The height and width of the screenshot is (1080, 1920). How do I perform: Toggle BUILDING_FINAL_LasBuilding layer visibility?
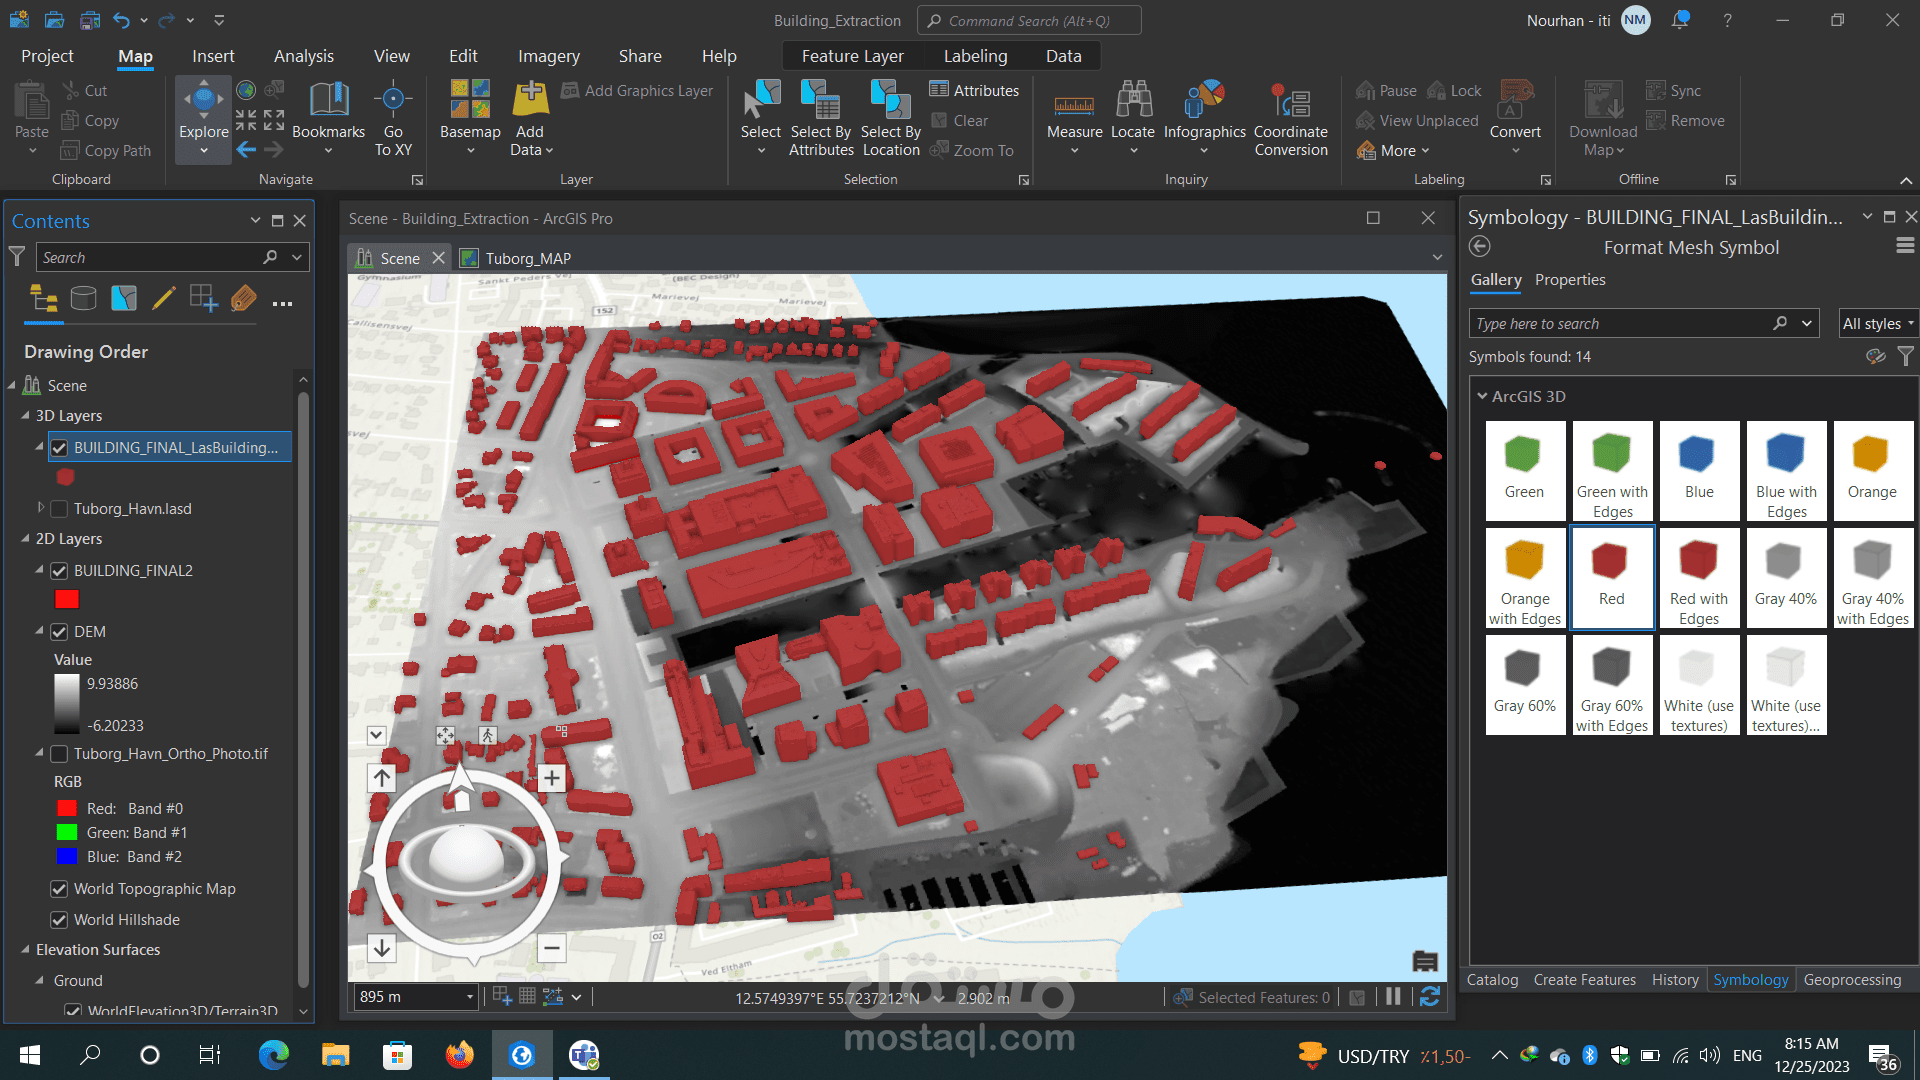59,448
